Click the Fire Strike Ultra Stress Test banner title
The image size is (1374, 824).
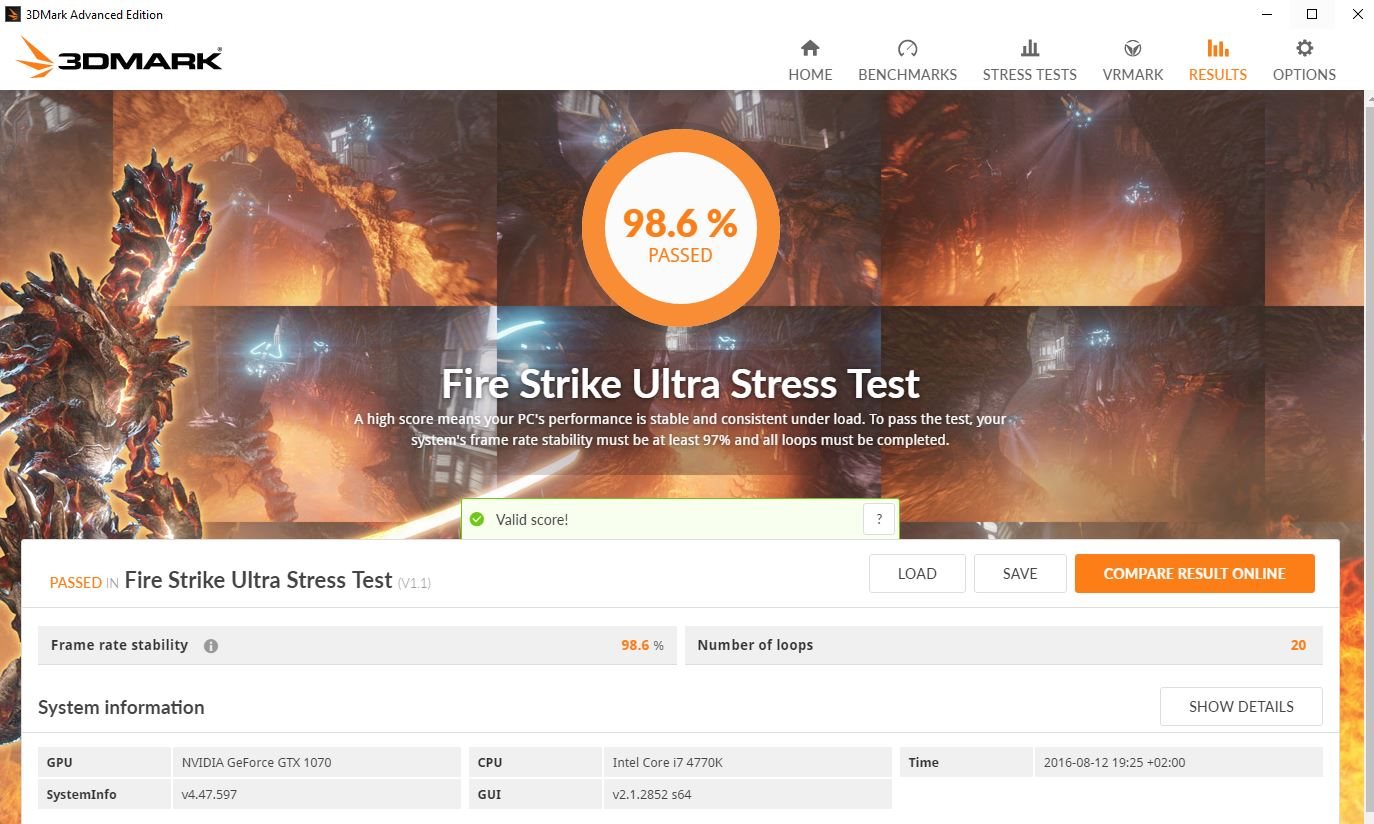click(x=680, y=384)
